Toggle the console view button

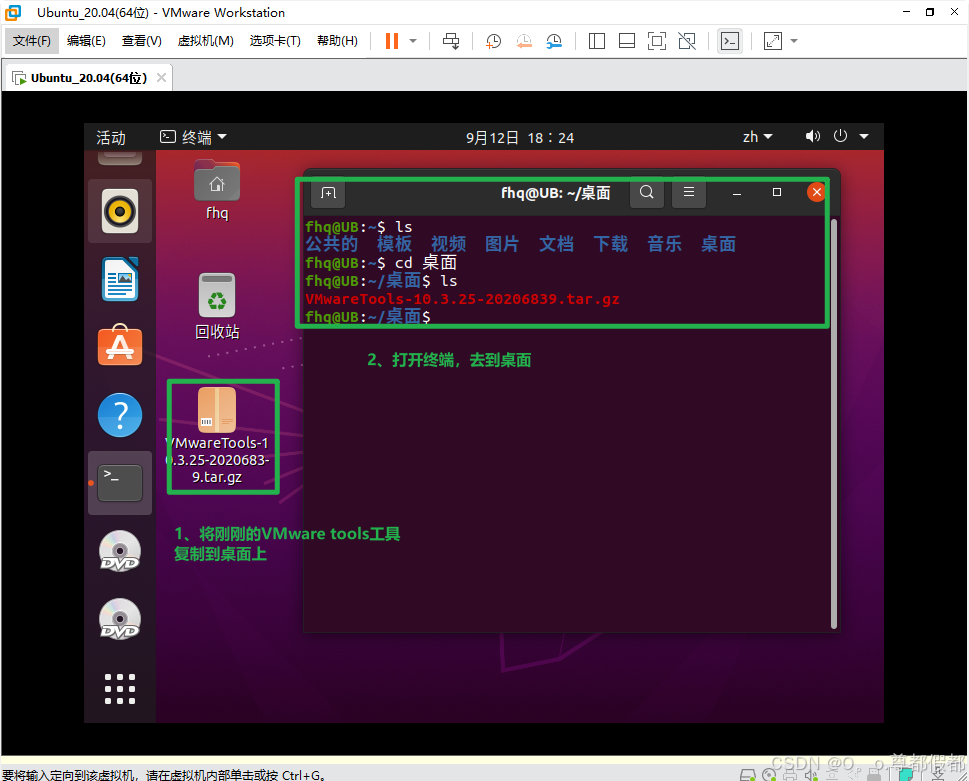tap(730, 41)
